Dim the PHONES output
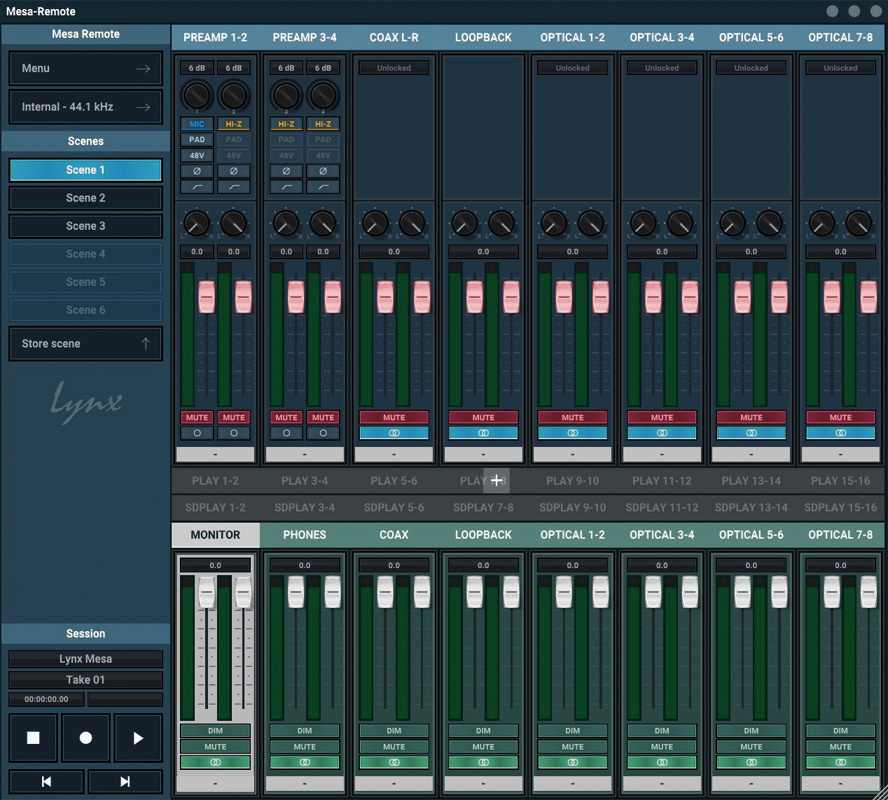 [305, 731]
